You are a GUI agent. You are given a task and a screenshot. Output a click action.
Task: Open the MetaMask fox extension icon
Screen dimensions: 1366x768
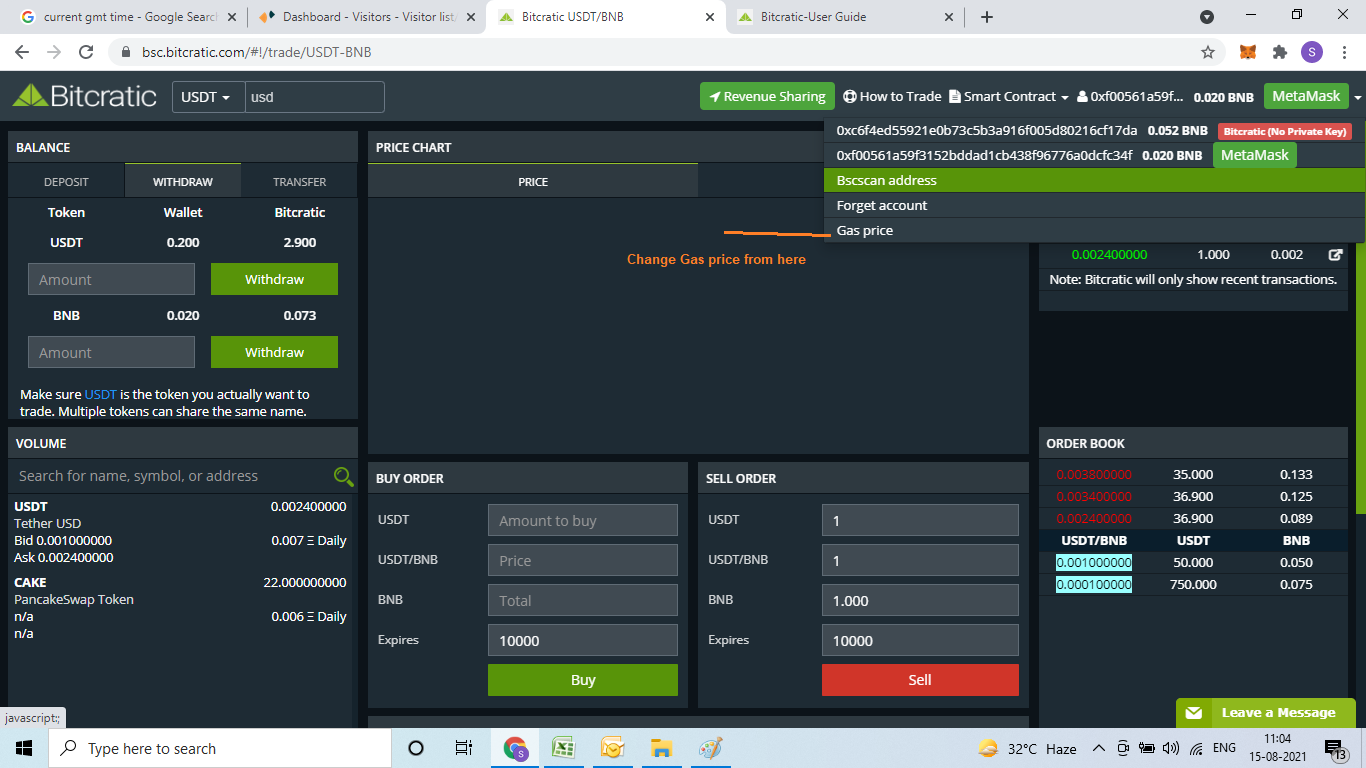[1248, 52]
